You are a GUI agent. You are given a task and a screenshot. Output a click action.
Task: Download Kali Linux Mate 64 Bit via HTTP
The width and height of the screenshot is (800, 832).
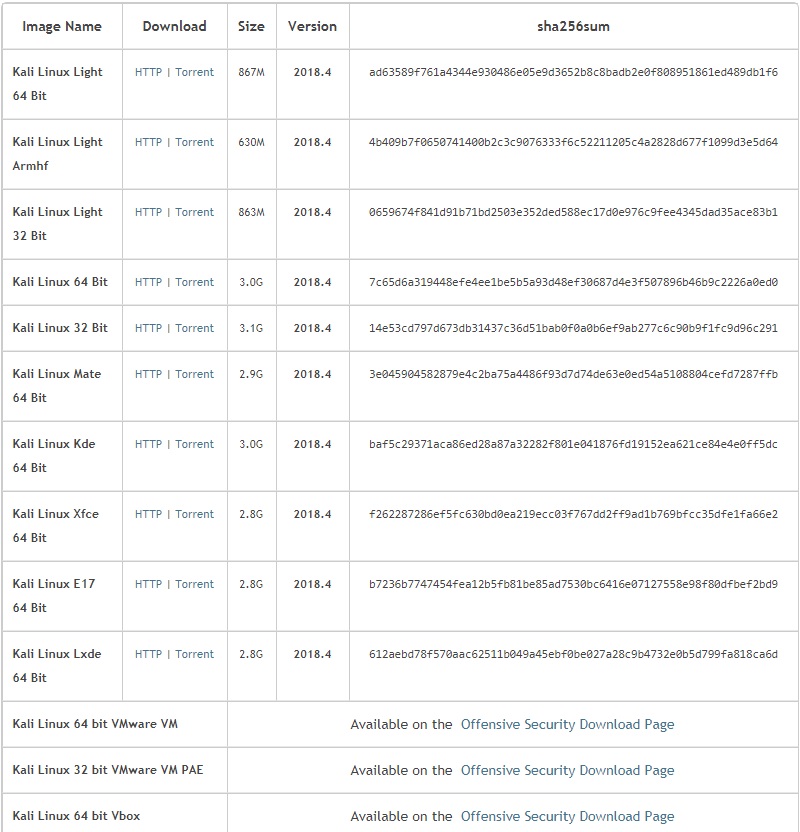[148, 375]
